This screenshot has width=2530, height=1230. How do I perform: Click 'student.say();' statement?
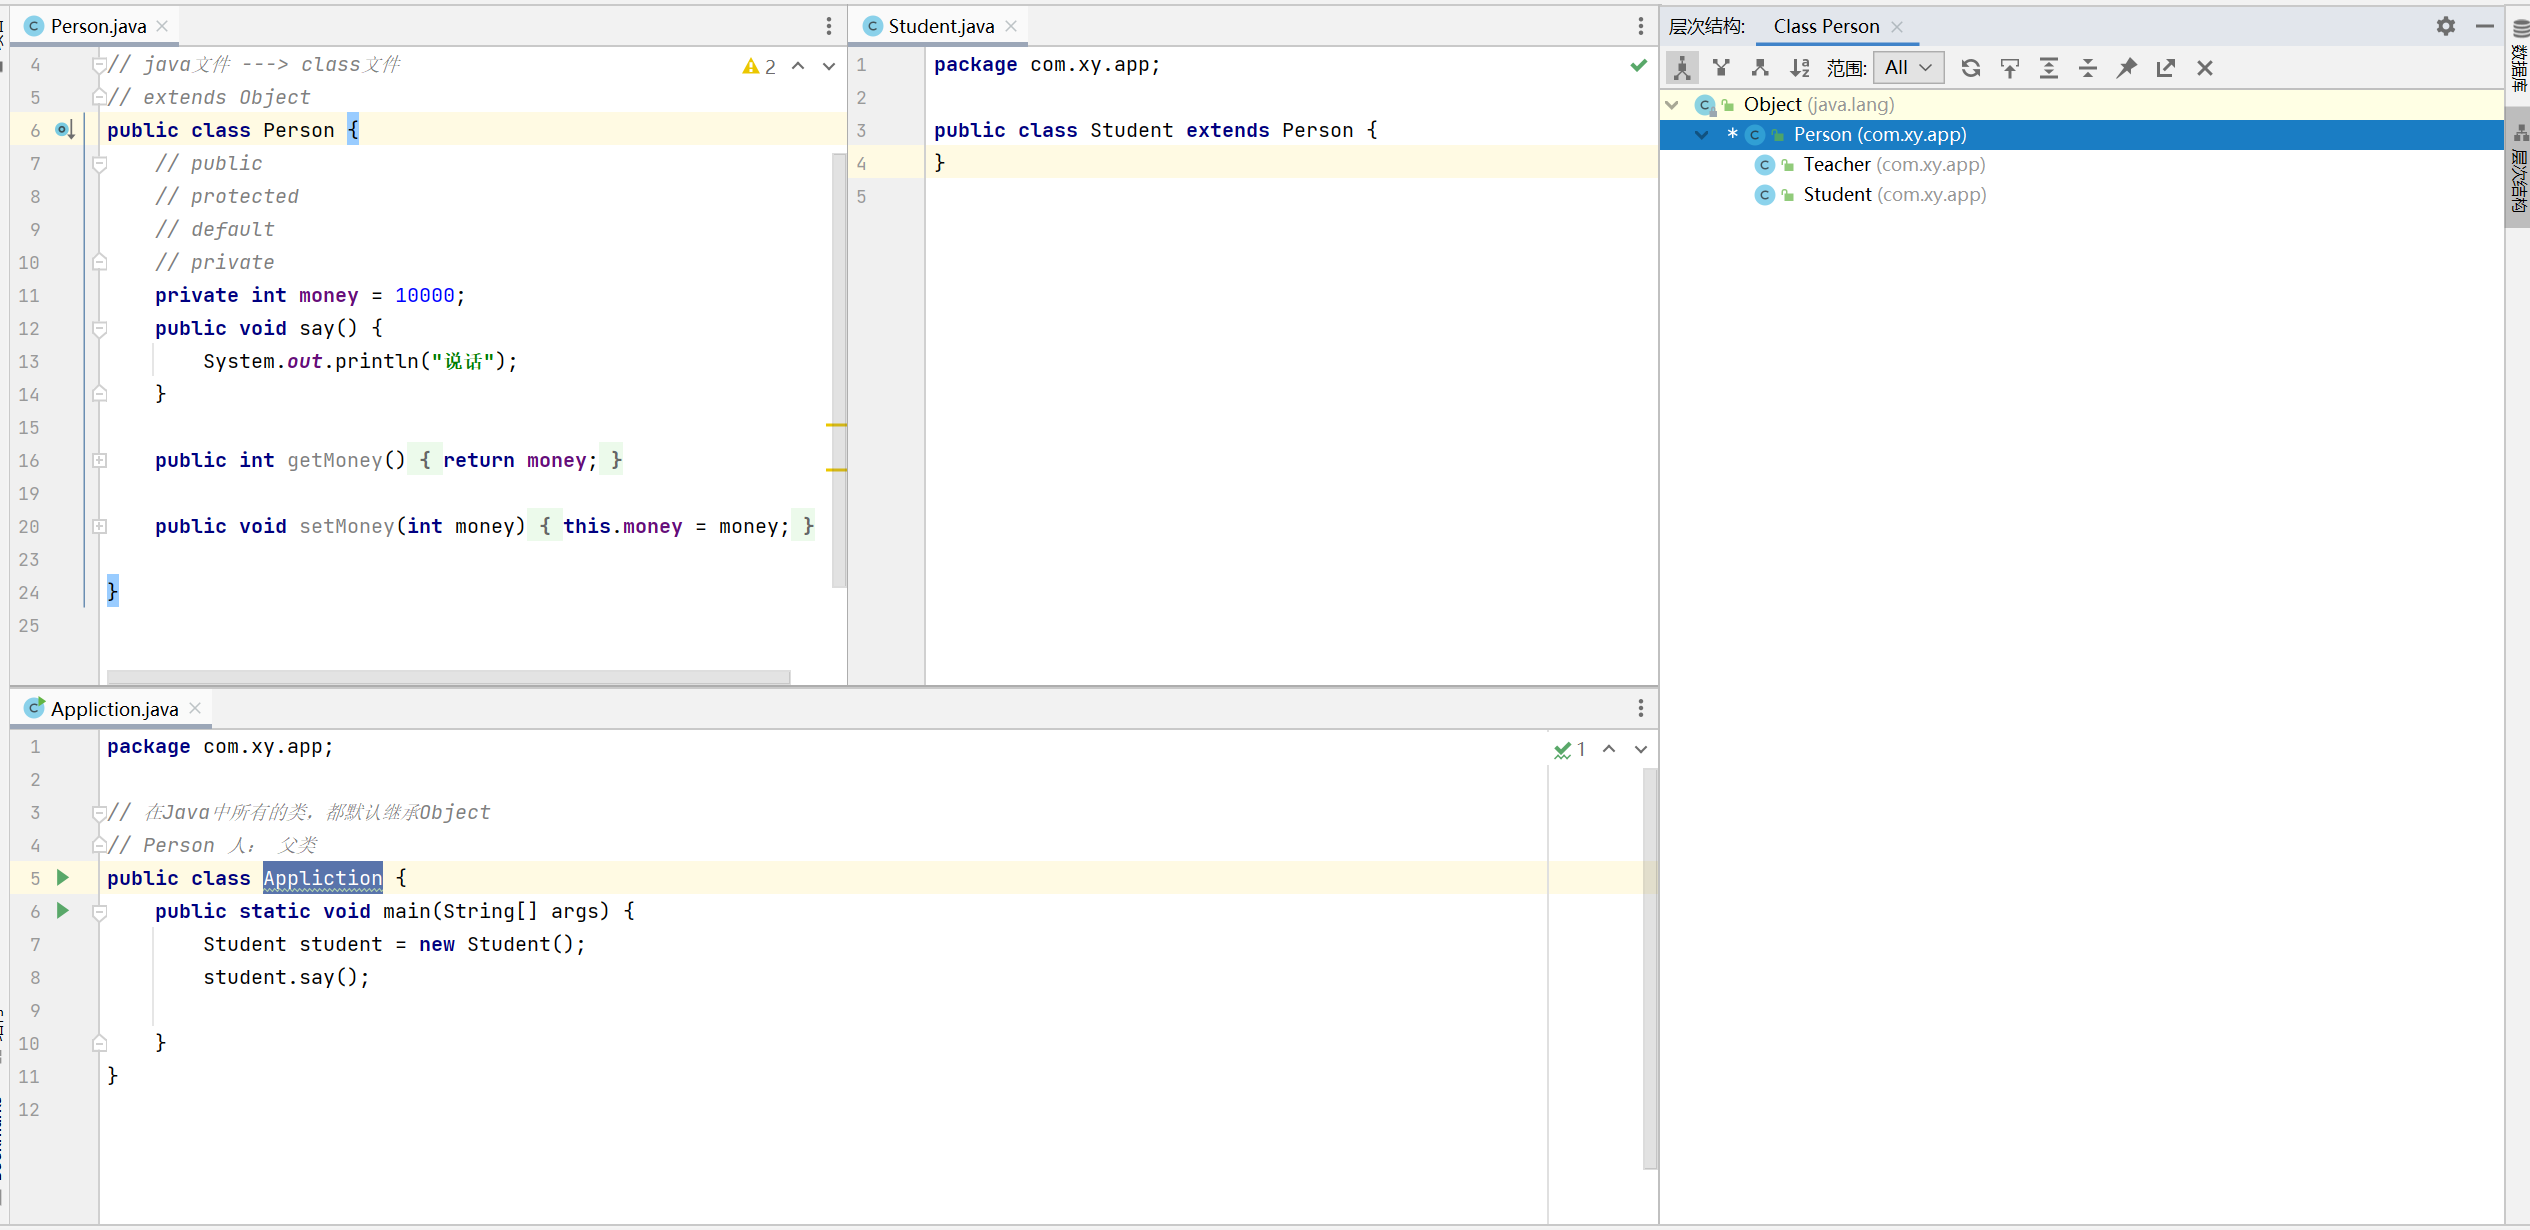pos(286,977)
